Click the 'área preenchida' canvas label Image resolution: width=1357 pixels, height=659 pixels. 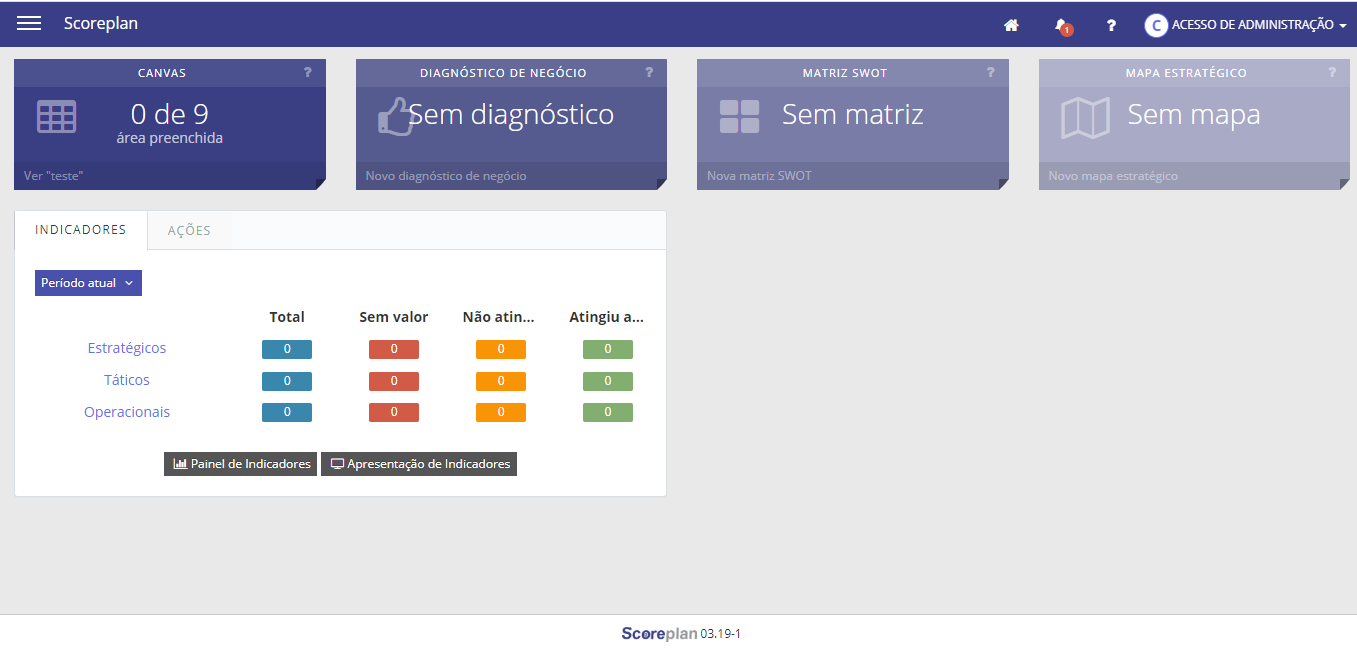[x=170, y=138]
